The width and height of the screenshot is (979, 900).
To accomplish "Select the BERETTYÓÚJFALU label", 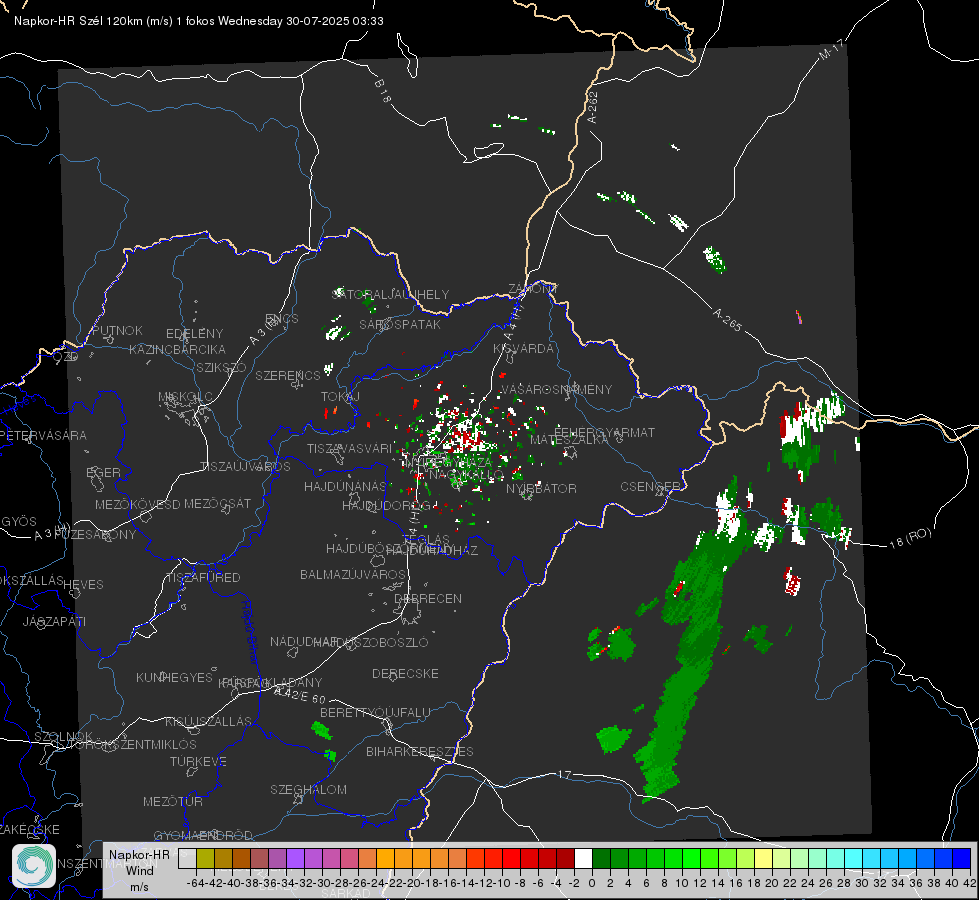I will coord(375,712).
